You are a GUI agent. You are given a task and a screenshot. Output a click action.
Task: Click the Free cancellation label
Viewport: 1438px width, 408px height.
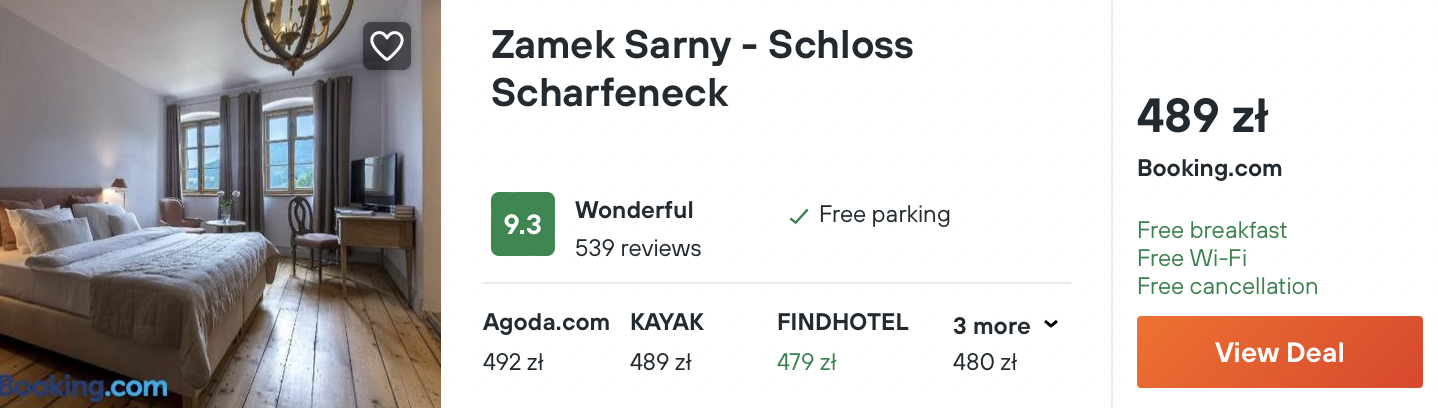[x=1227, y=286]
